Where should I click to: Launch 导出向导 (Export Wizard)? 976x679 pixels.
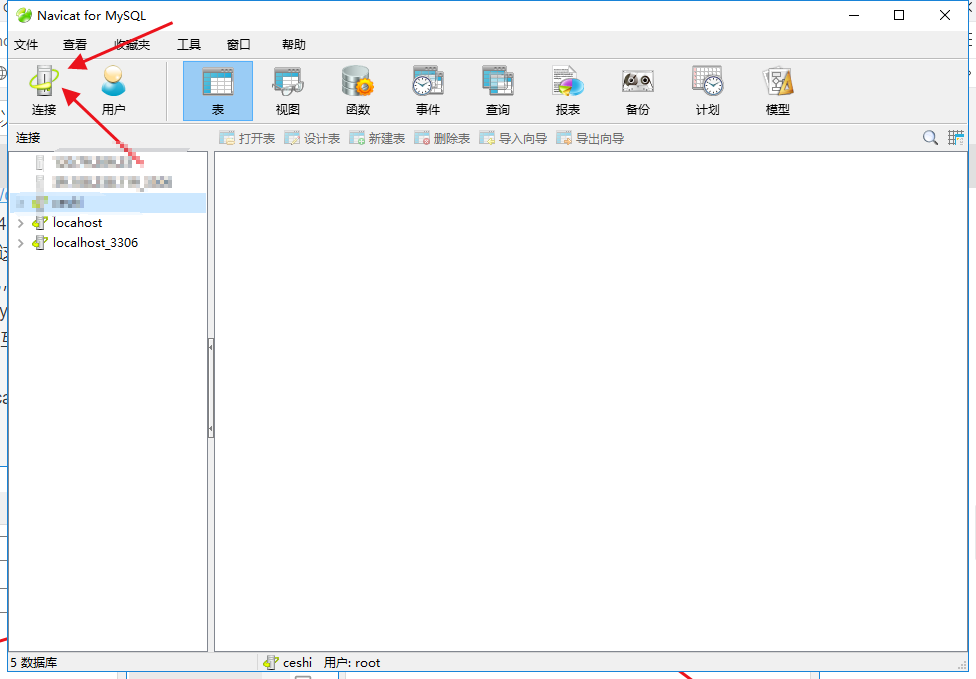tap(590, 138)
